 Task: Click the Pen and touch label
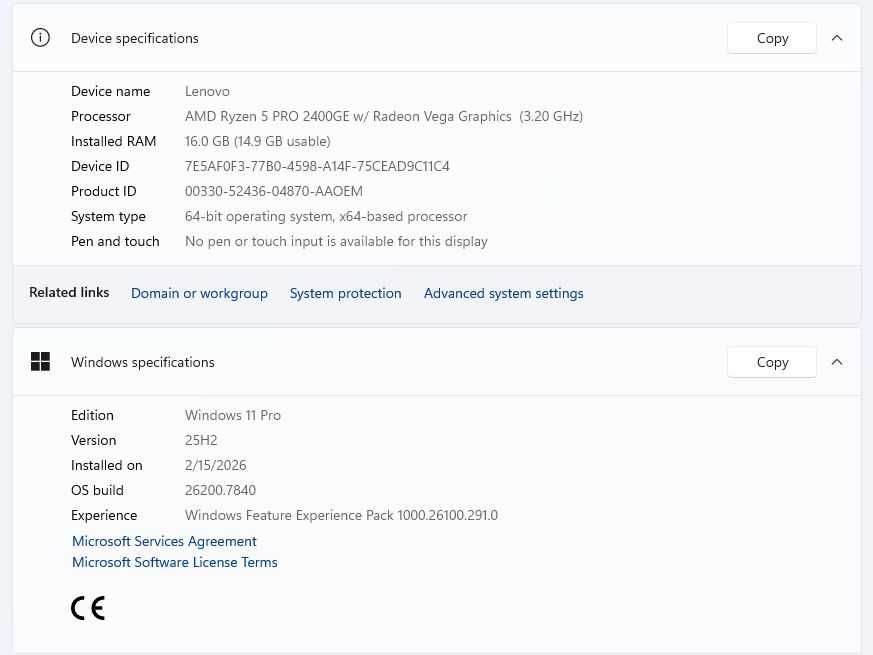pyautogui.click(x=115, y=241)
